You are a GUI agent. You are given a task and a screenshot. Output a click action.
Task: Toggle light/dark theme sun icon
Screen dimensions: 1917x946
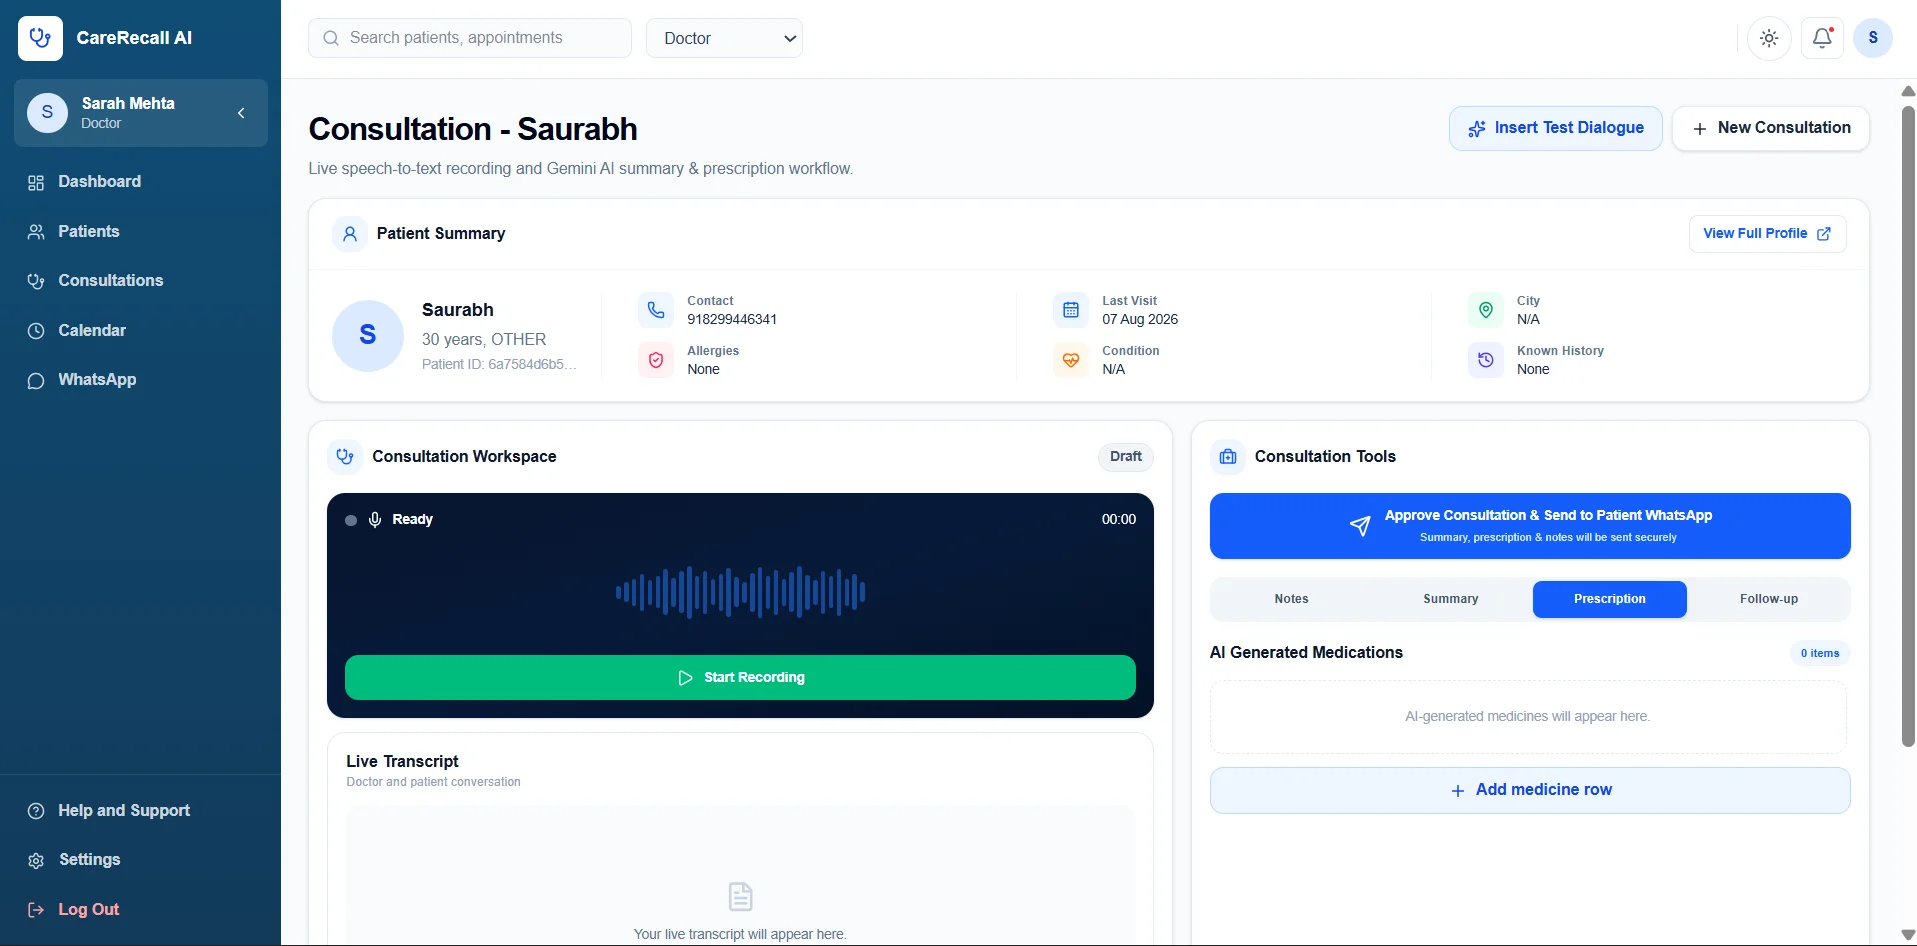[1769, 38]
